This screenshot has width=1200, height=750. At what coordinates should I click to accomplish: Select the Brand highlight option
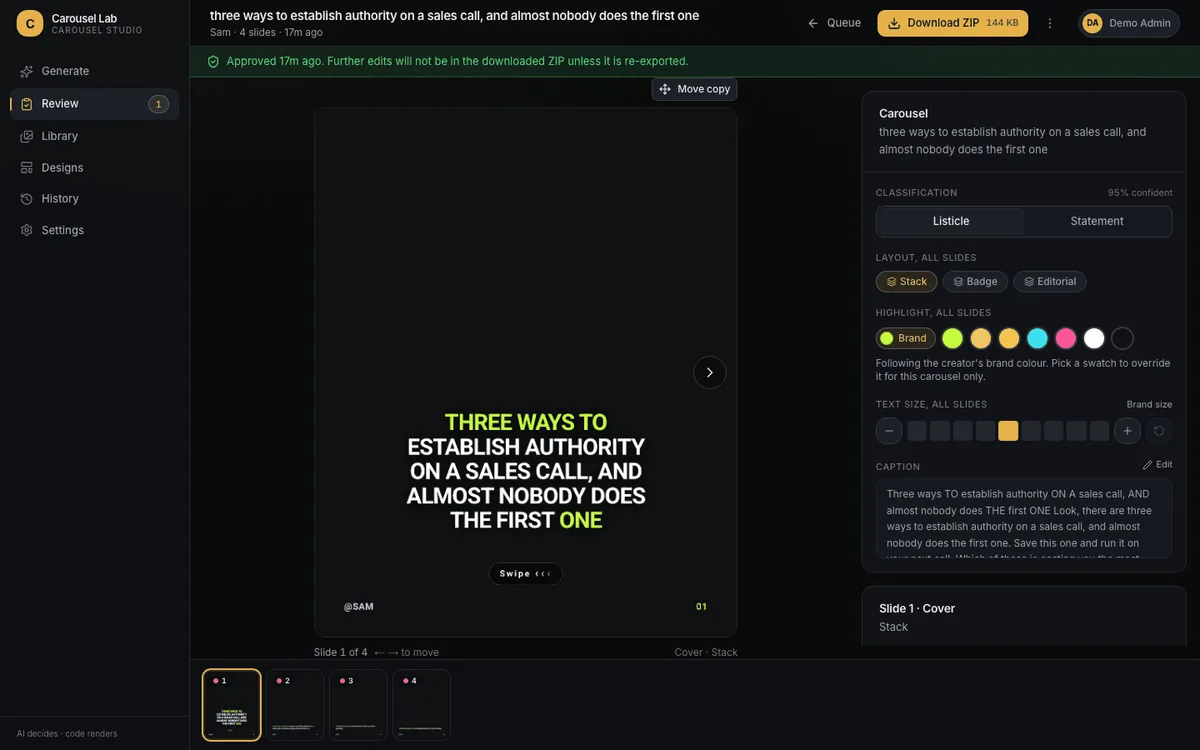click(905, 338)
